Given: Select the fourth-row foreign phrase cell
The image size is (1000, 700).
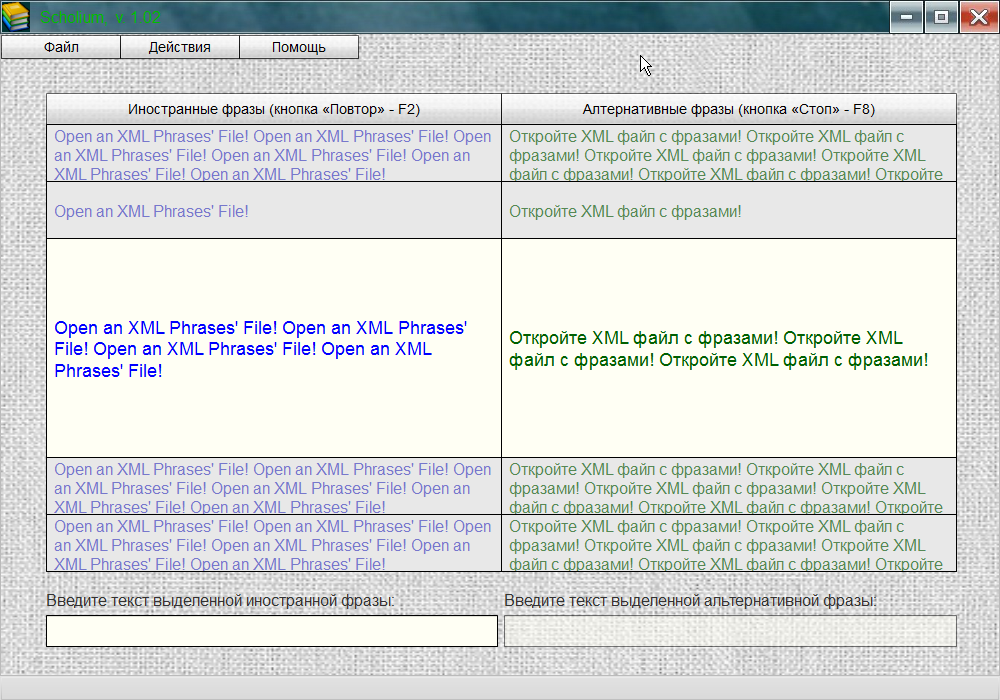Looking at the screenshot, I should coord(274,487).
